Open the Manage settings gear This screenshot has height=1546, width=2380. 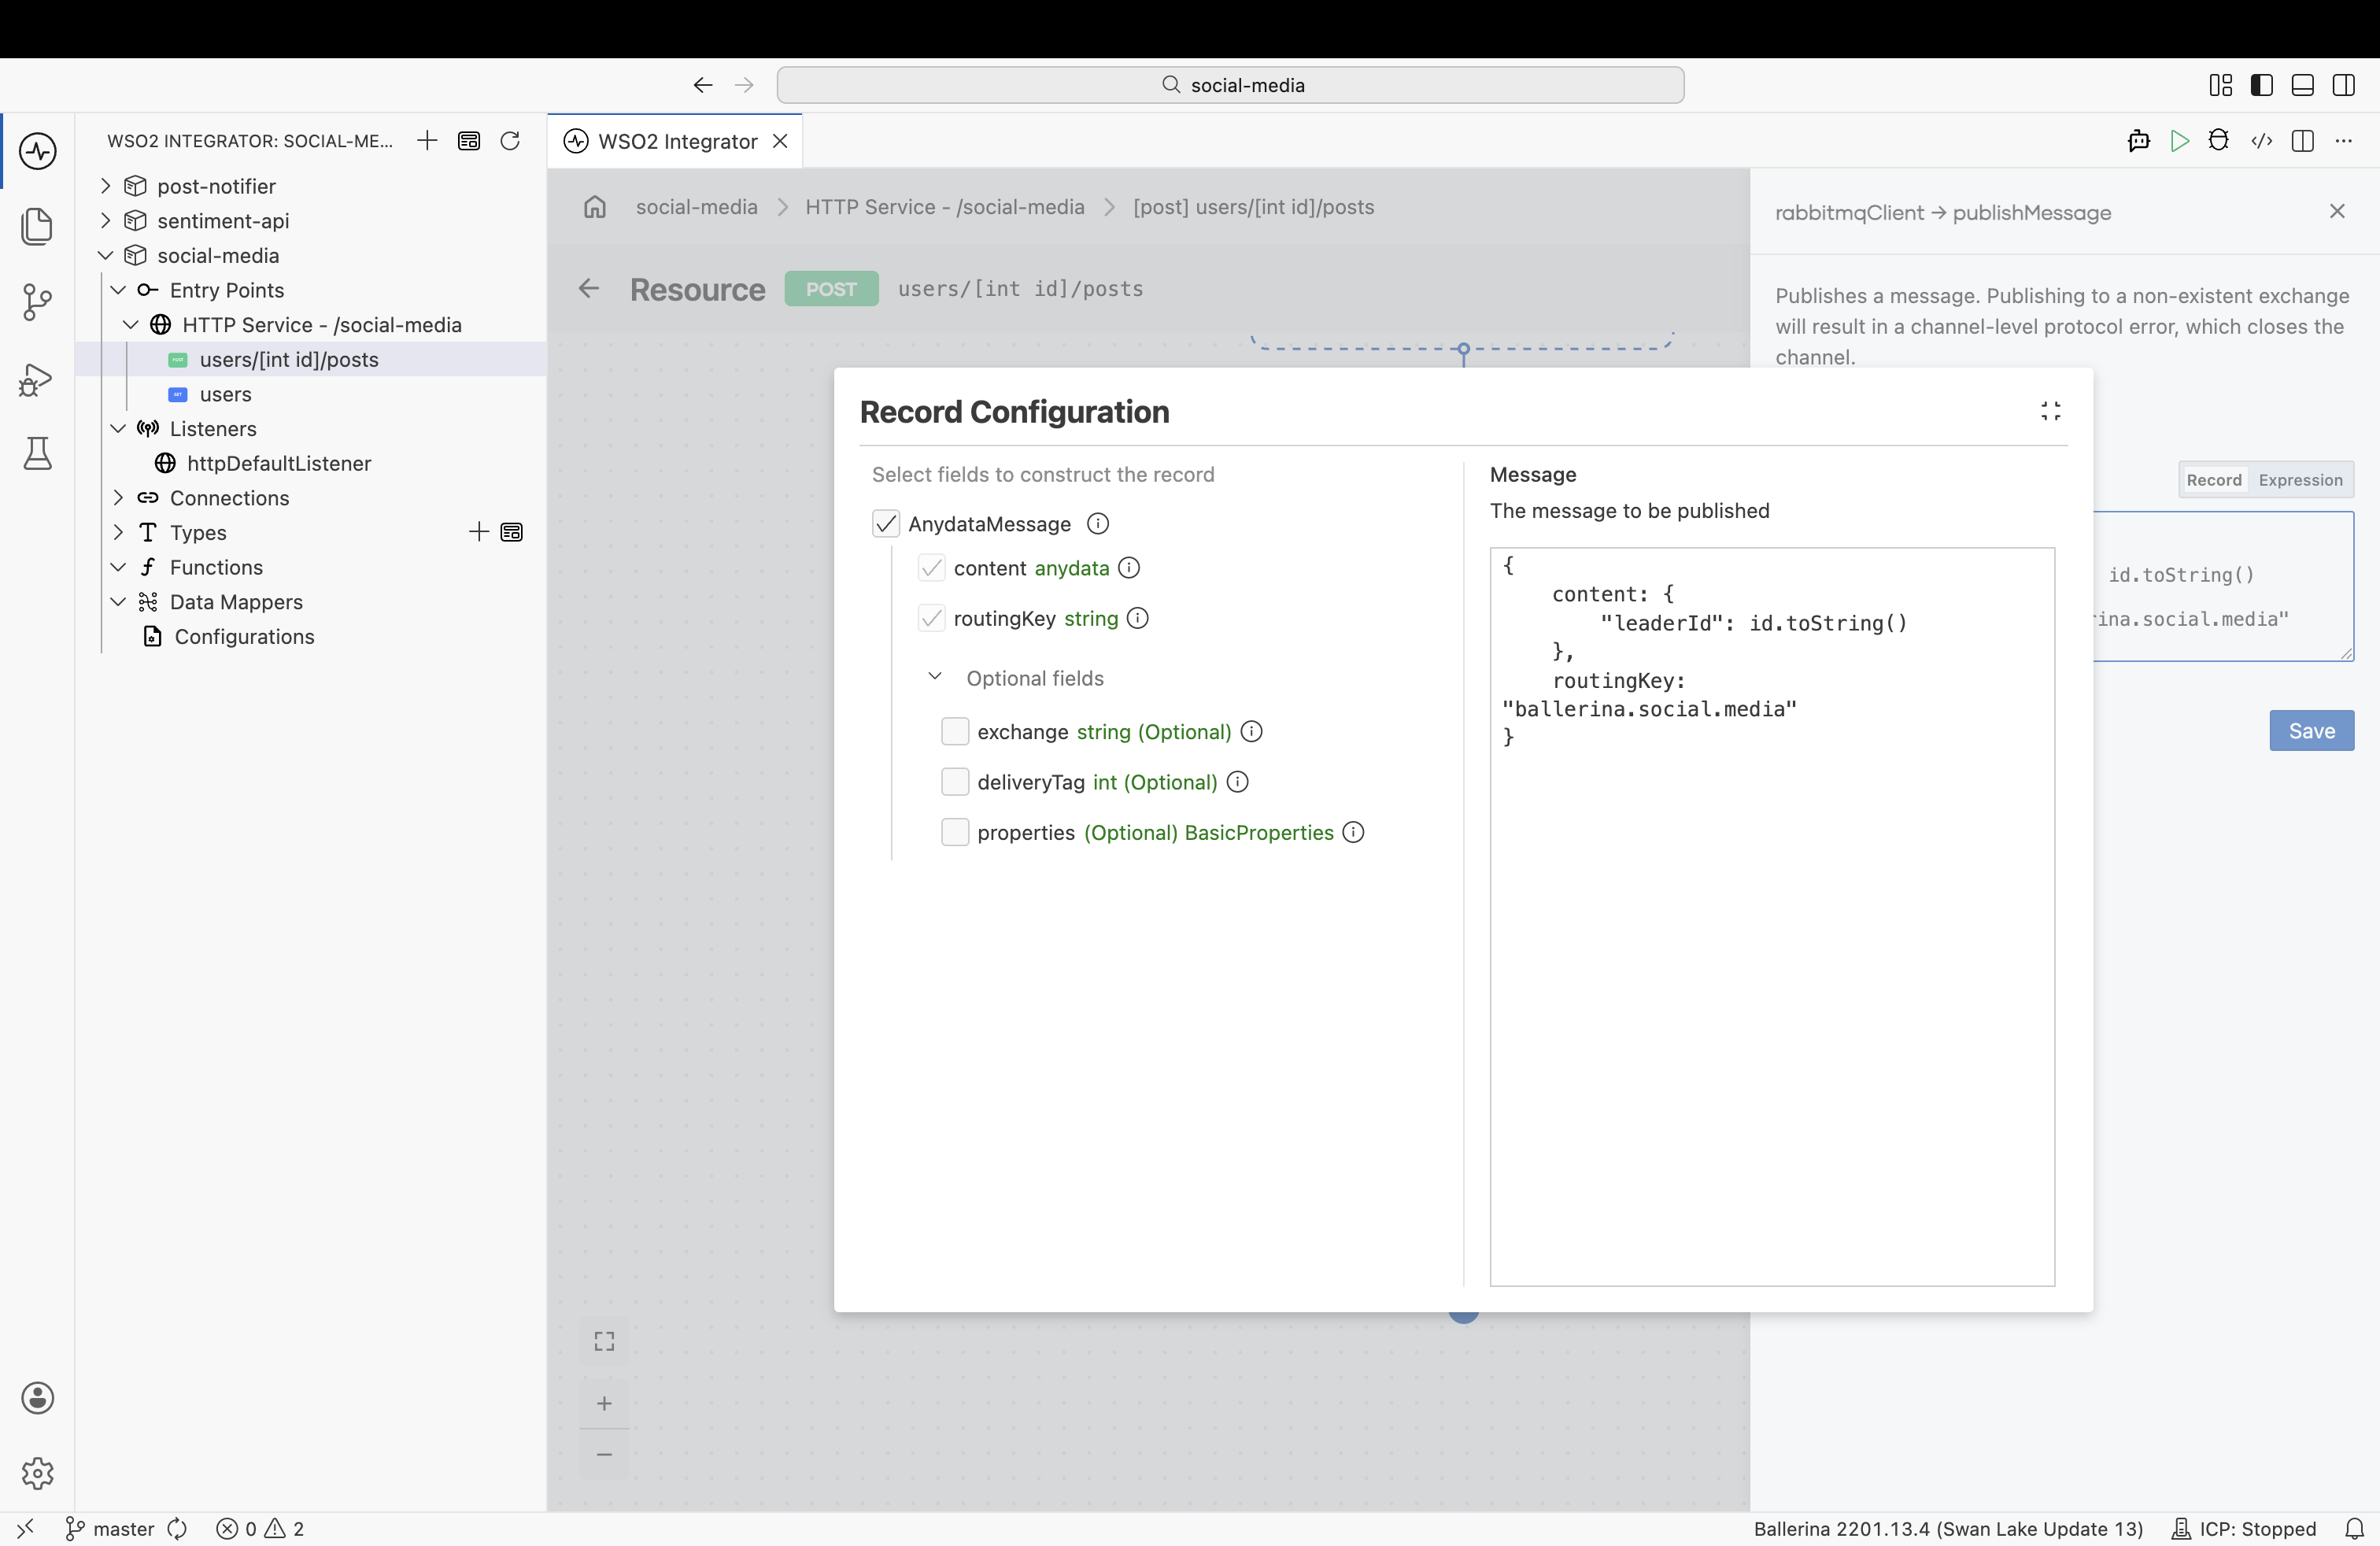38,1473
